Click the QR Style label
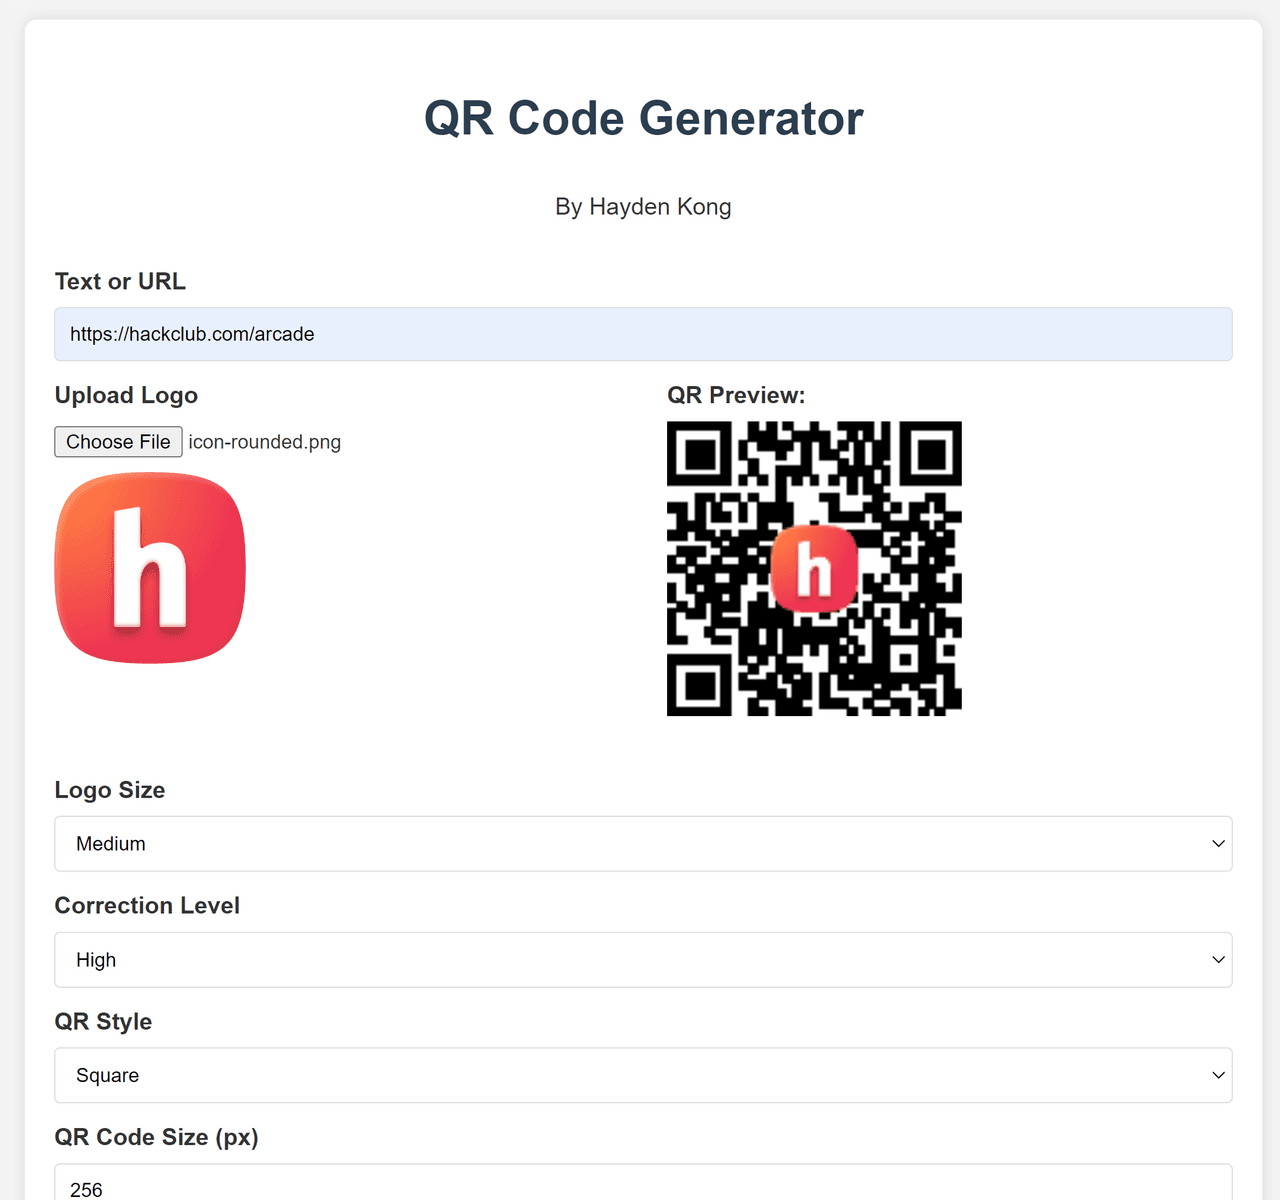1280x1200 pixels. pyautogui.click(x=103, y=1021)
